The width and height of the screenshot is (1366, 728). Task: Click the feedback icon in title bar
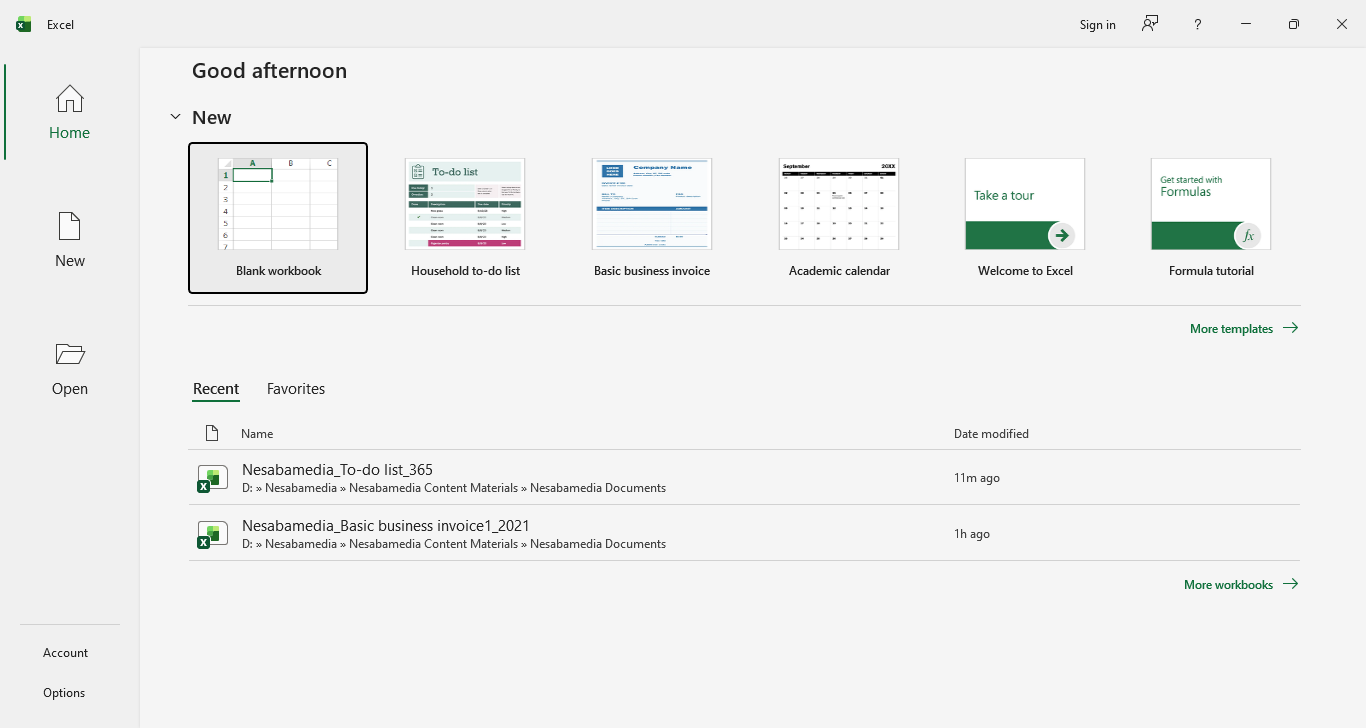coord(1150,24)
